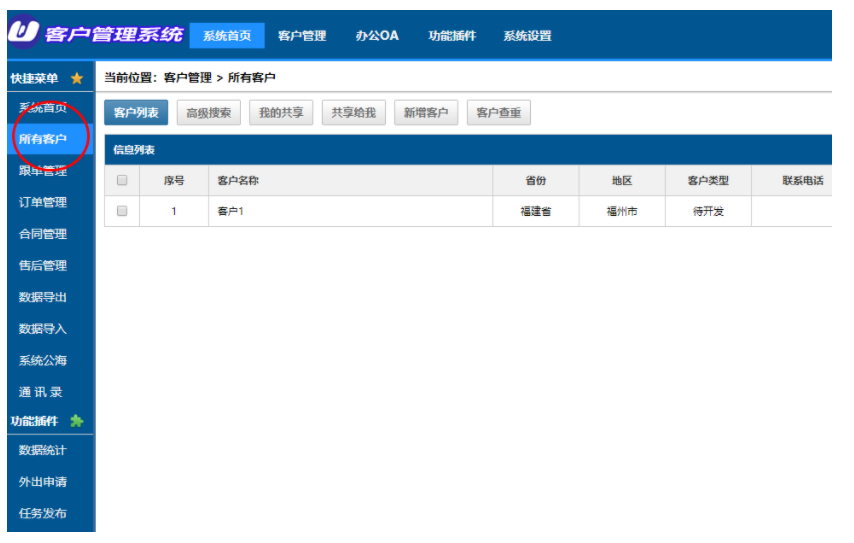
Task: Show 共享给我 customers
Action: tap(353, 113)
